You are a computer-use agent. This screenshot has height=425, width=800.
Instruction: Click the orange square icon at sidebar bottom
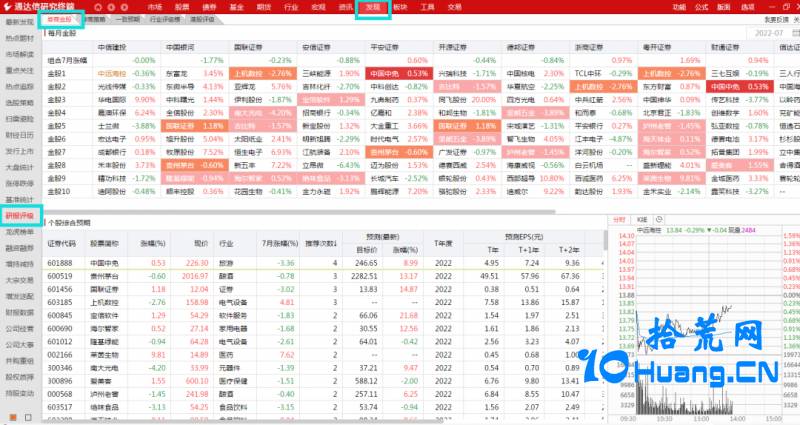click(13, 417)
